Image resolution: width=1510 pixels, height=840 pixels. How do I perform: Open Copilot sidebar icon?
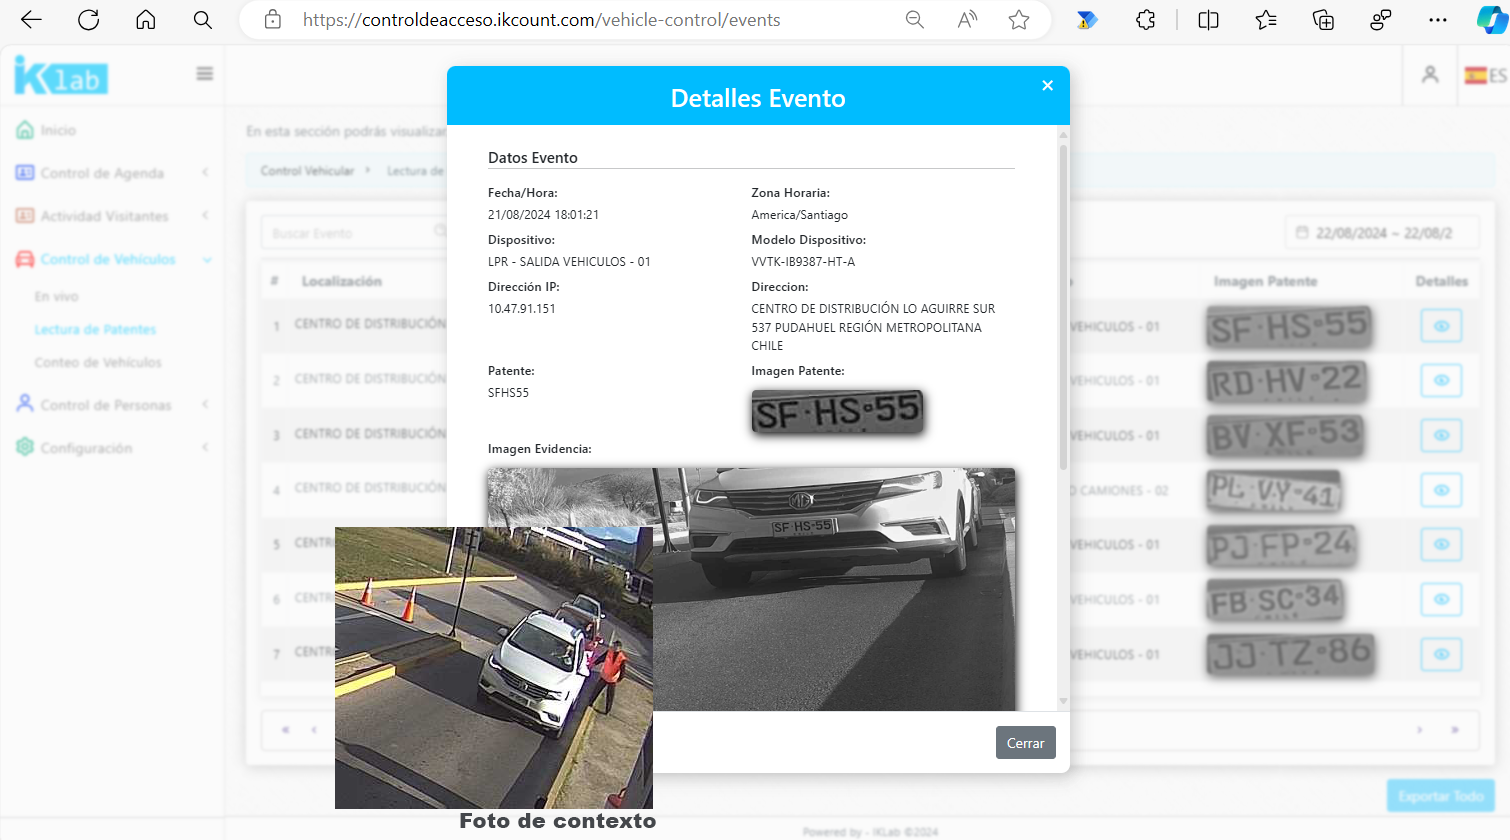point(1492,20)
